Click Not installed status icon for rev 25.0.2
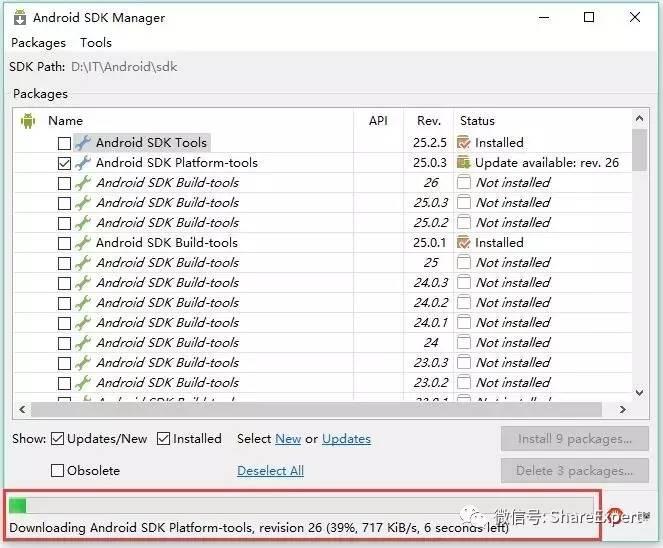Viewport: 663px width, 548px height. coord(464,223)
